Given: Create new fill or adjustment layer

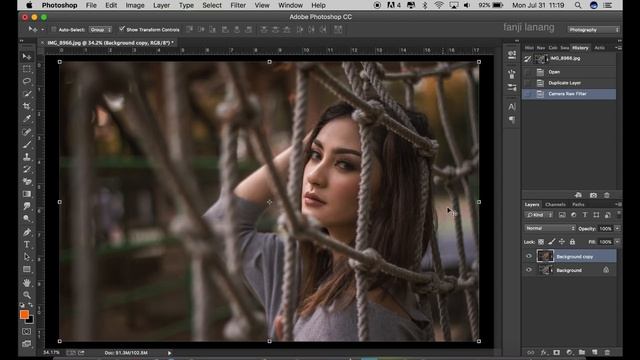Looking at the screenshot, I should tap(569, 352).
